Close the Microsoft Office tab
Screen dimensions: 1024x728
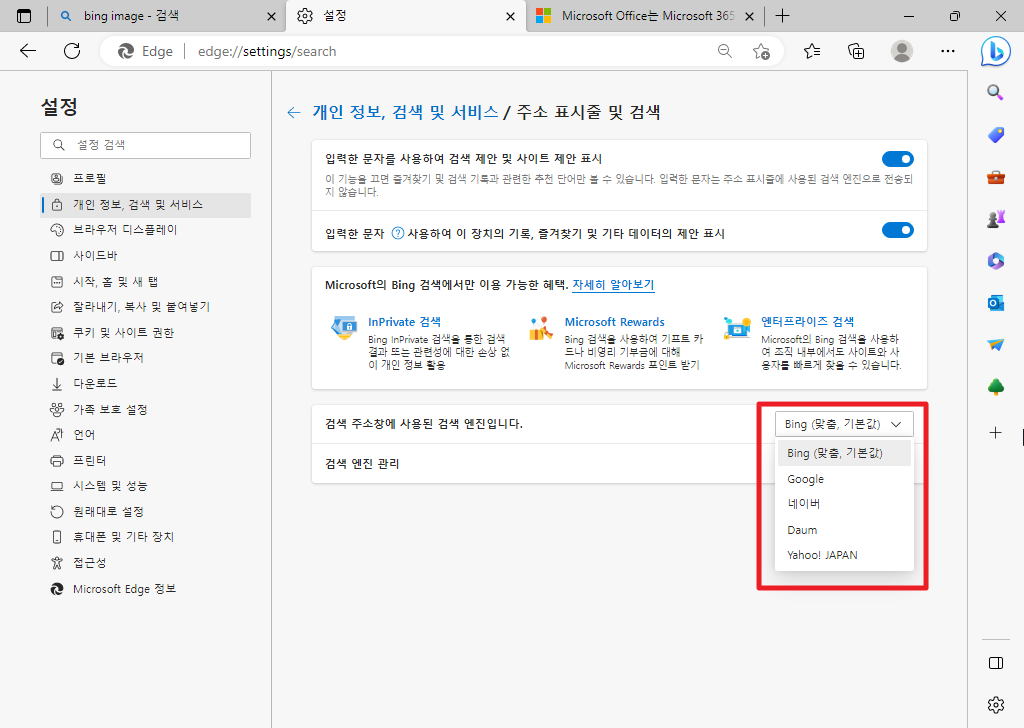(x=750, y=17)
